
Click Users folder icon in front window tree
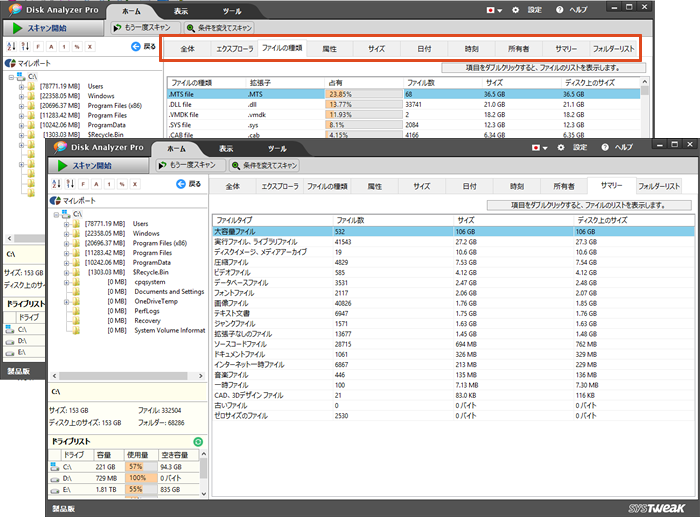pos(76,224)
